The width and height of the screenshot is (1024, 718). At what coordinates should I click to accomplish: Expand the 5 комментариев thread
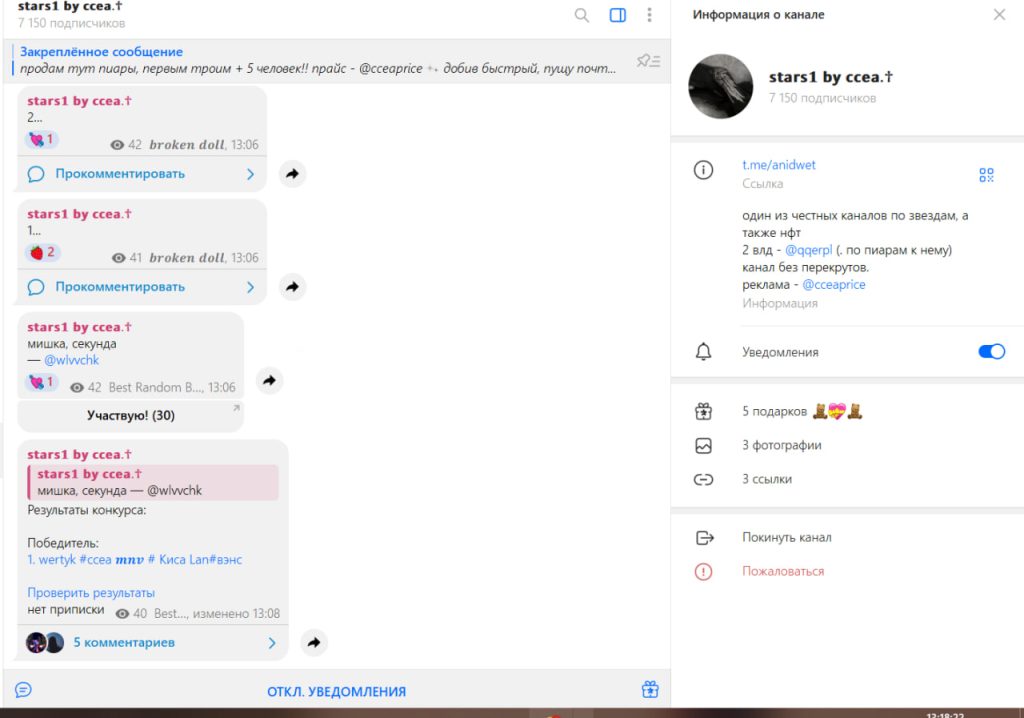pyautogui.click(x=150, y=643)
